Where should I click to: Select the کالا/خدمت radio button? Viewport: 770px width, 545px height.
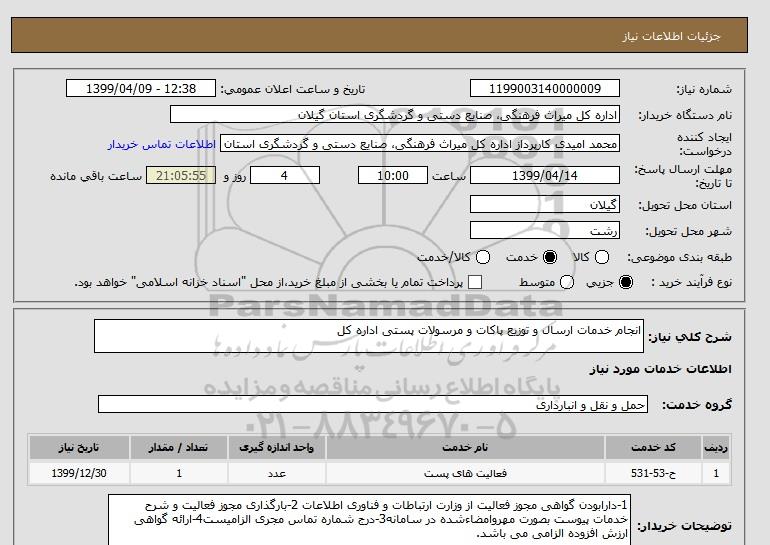tap(483, 257)
